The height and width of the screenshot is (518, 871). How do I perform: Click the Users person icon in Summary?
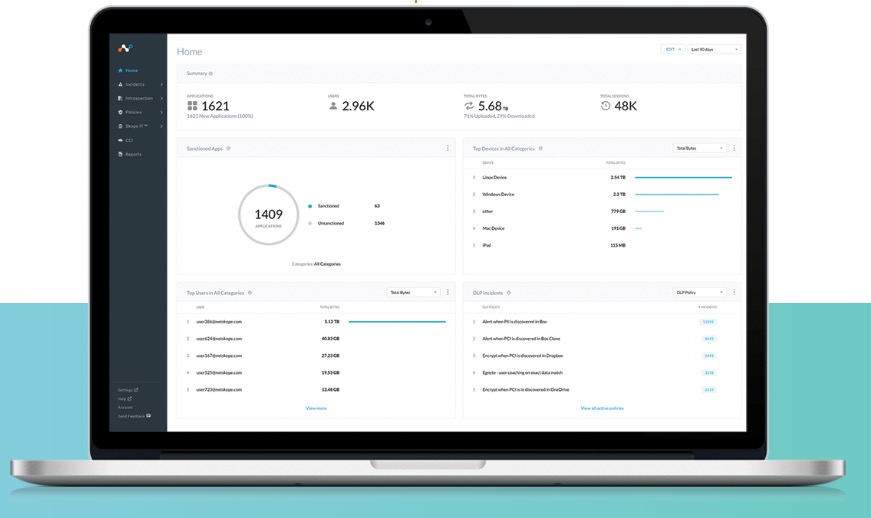click(x=333, y=105)
